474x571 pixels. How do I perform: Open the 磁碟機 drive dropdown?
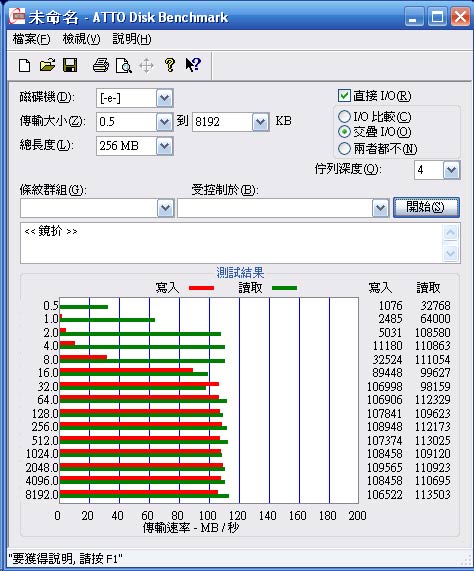coord(164,98)
